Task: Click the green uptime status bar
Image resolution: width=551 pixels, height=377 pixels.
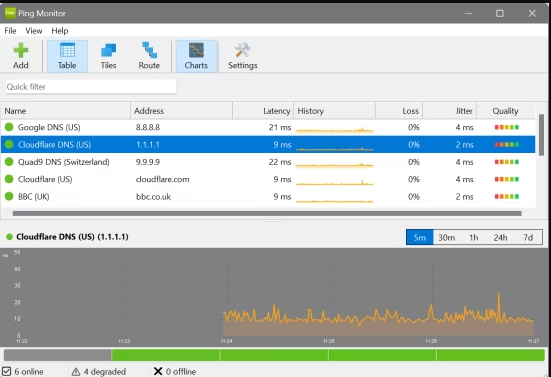Action: click(328, 355)
